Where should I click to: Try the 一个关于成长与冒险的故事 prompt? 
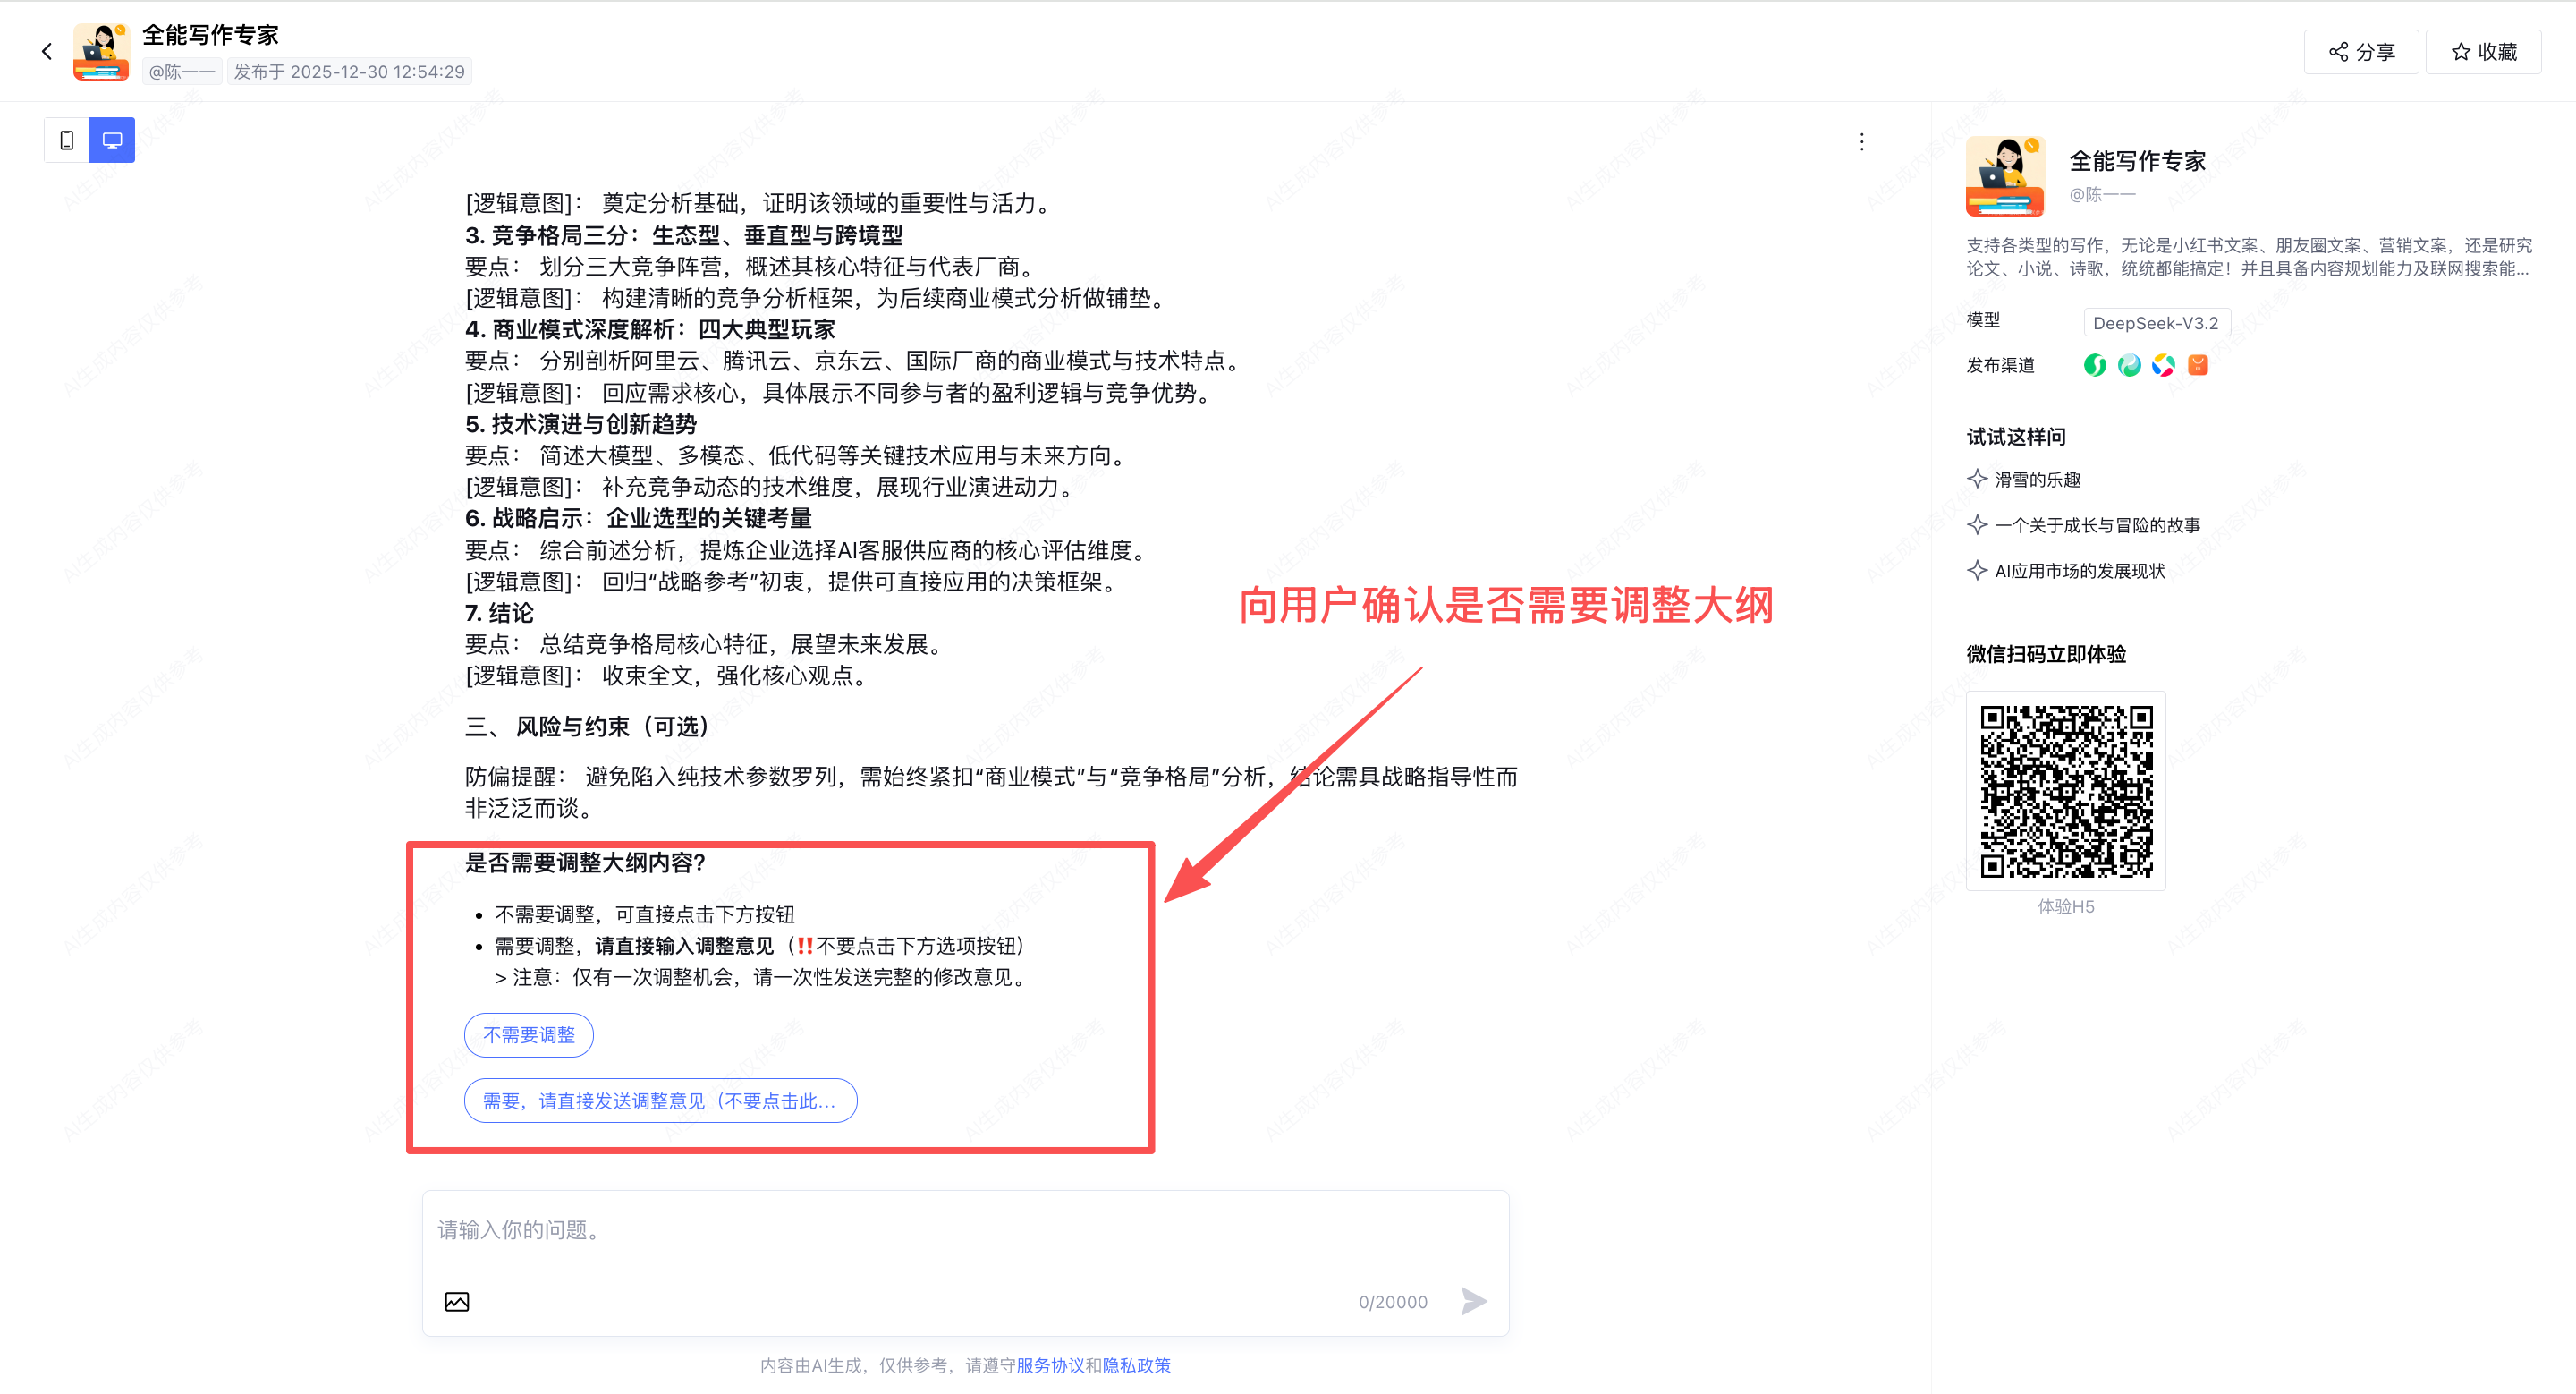[x=2084, y=525]
